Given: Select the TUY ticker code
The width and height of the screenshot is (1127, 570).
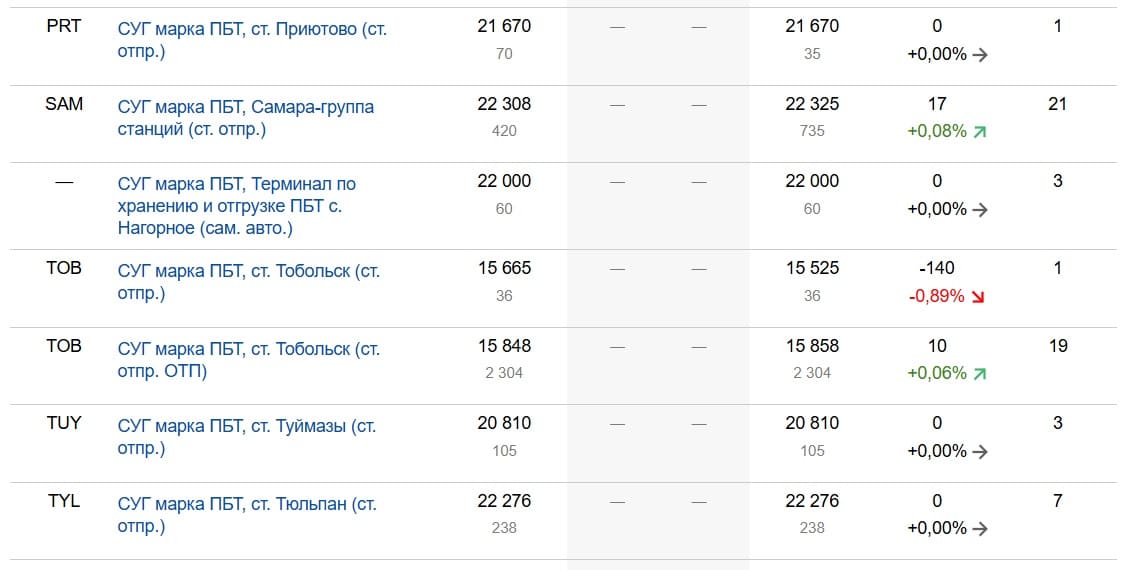Looking at the screenshot, I should (x=64, y=423).
